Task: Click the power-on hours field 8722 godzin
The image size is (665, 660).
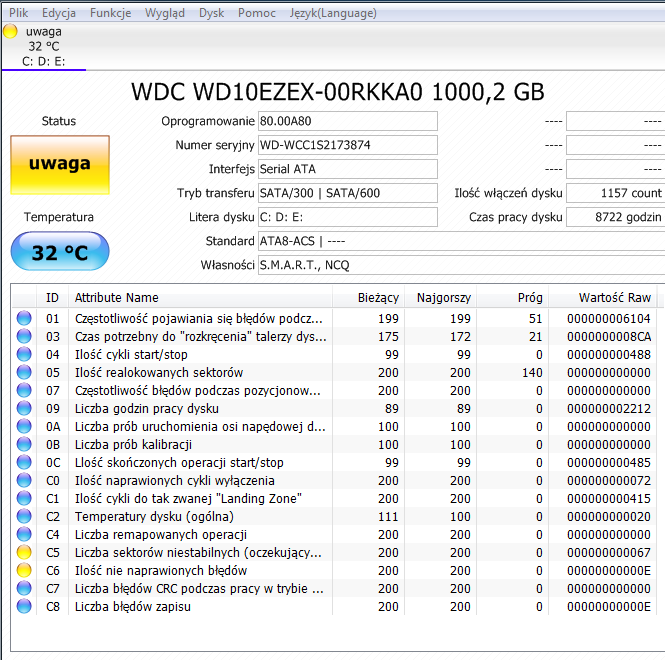Action: click(x=615, y=217)
